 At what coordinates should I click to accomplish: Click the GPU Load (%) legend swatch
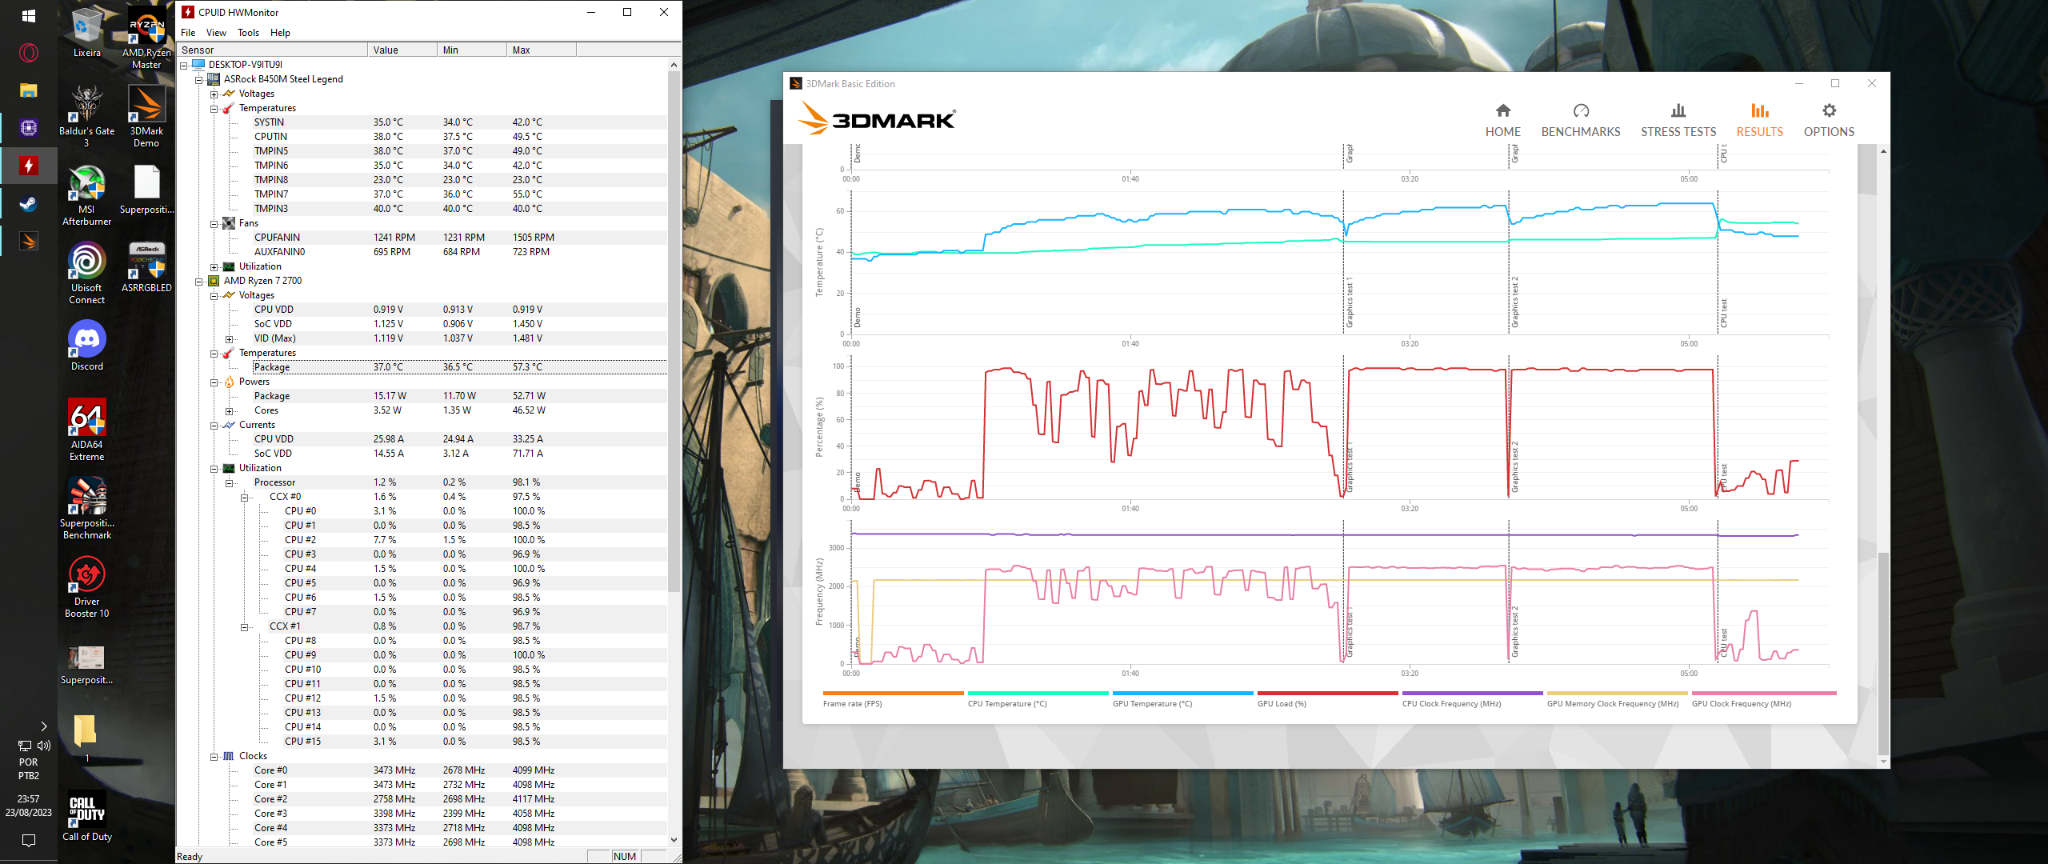coord(1327,693)
